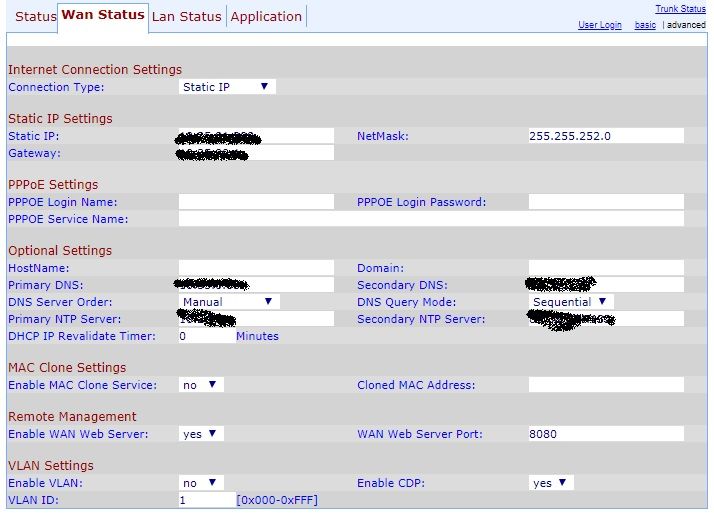
Task: Click the WAN Web Server Port field
Action: 606,434
